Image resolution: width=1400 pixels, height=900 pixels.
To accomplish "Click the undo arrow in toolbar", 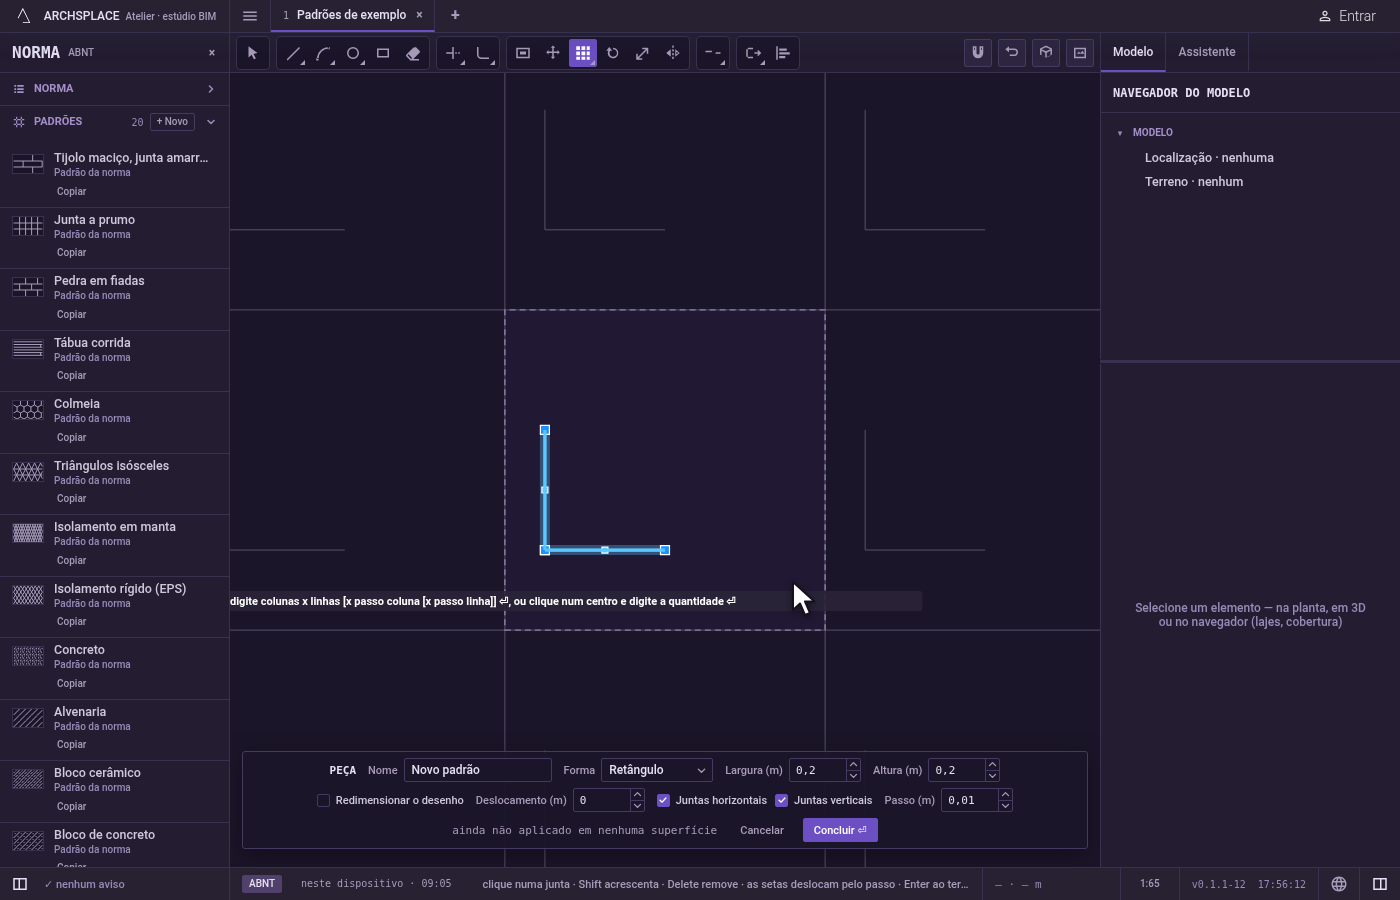I will pyautogui.click(x=1012, y=53).
